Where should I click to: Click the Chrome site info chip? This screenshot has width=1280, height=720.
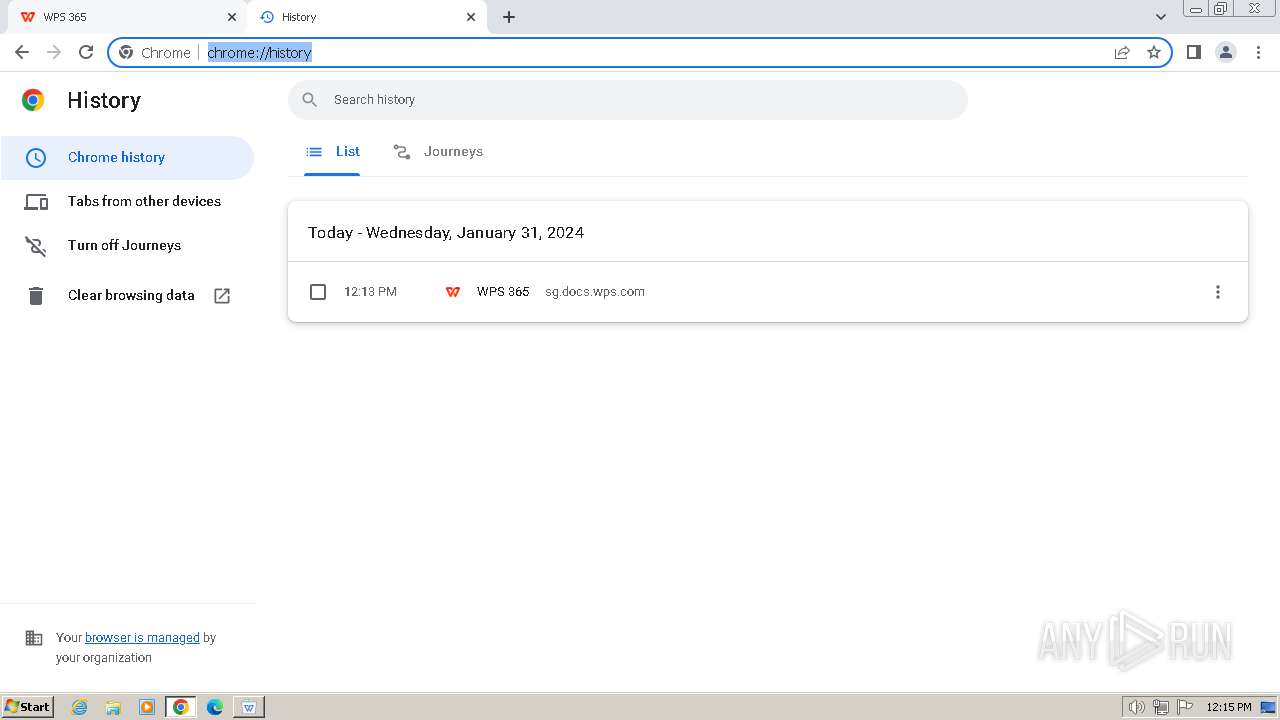155,53
